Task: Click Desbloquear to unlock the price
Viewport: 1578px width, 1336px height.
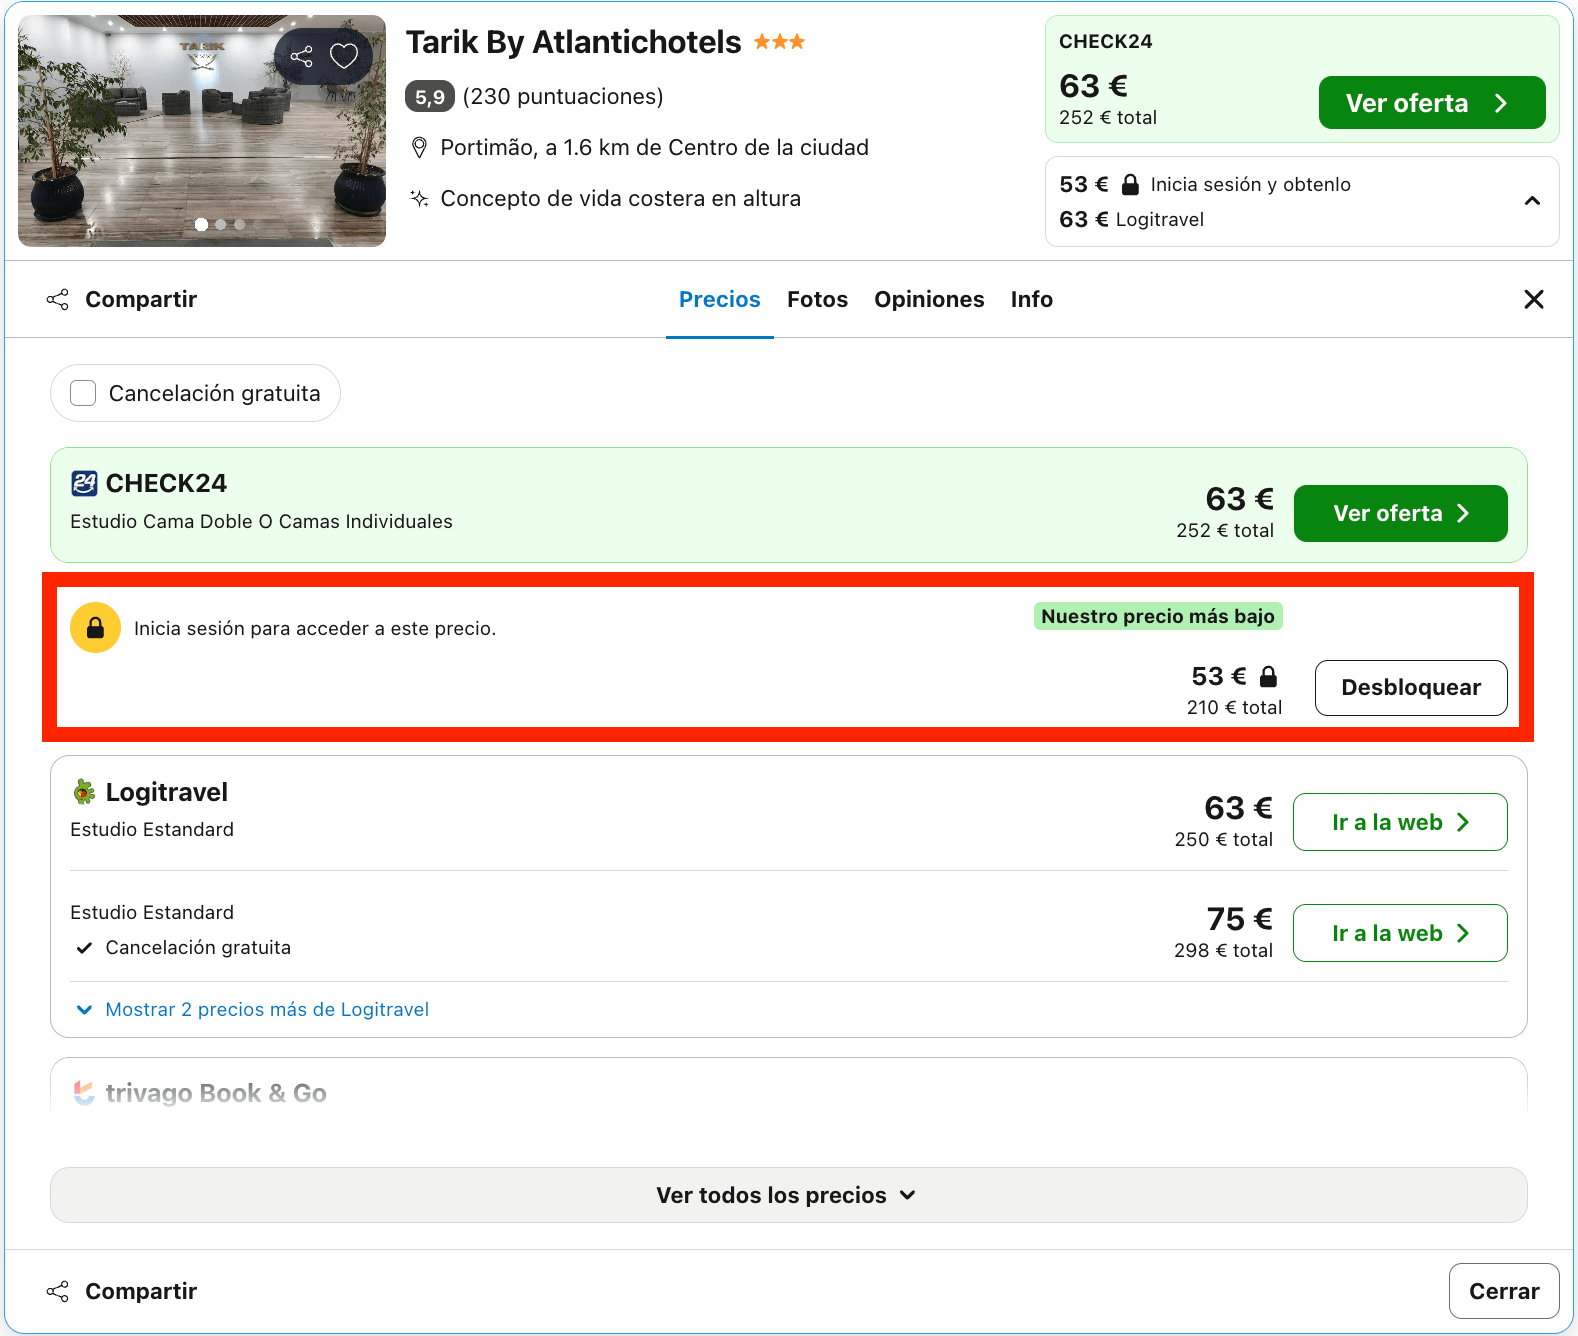Action: click(1410, 687)
